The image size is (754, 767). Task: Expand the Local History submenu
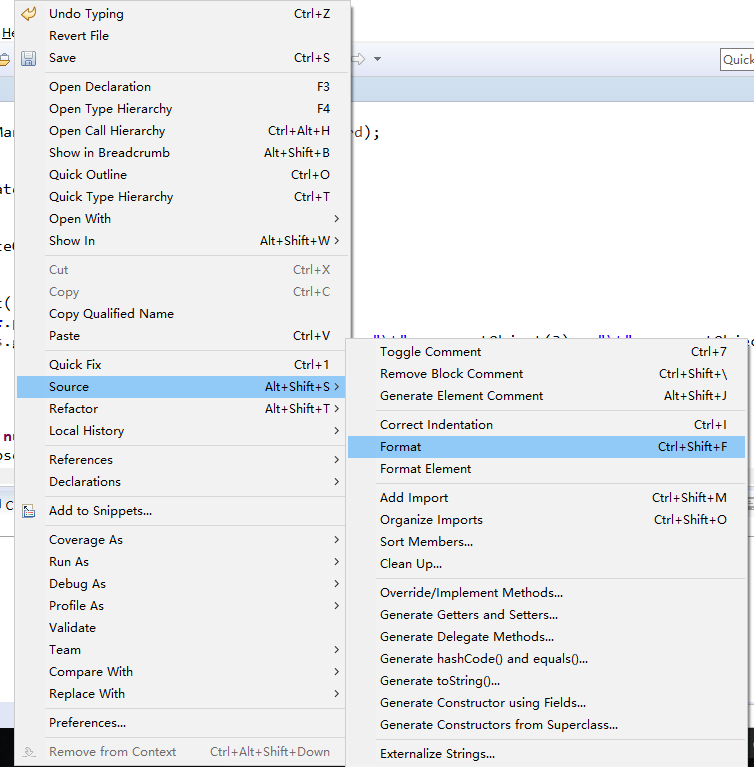[182, 430]
